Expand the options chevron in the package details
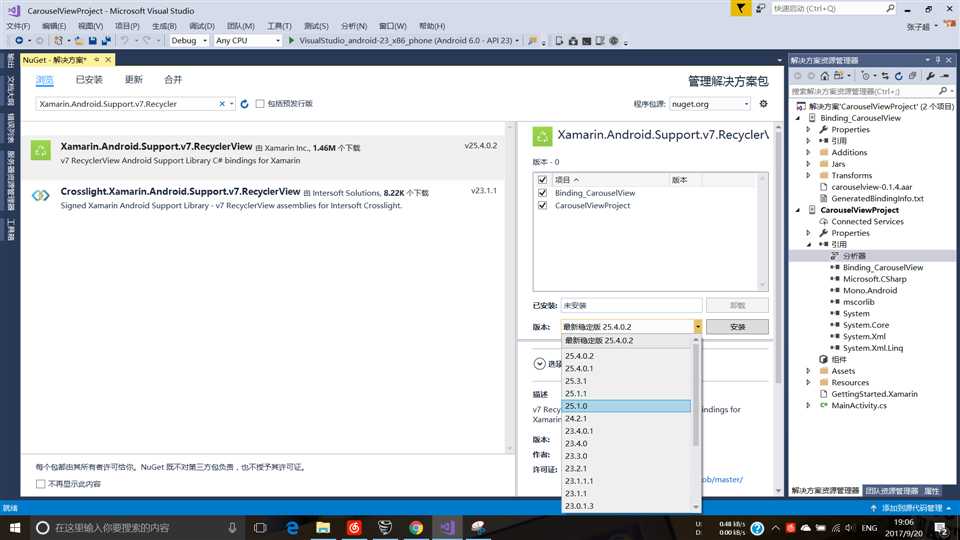The width and height of the screenshot is (960, 540). pos(539,364)
